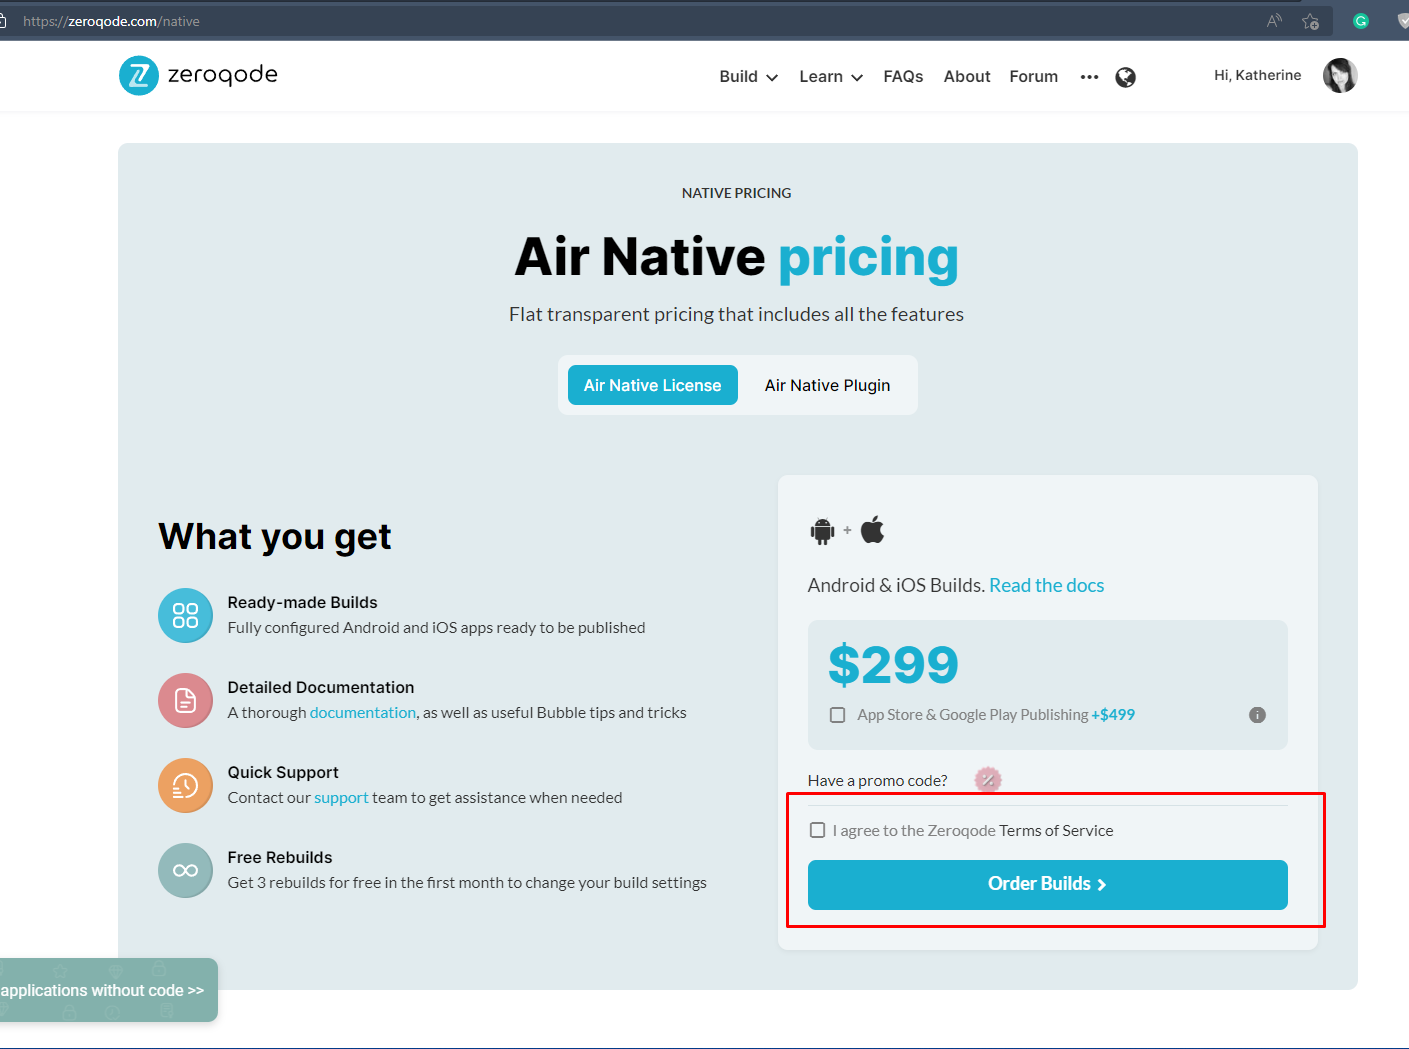Click the Zeroqode logo icon

[x=139, y=76]
